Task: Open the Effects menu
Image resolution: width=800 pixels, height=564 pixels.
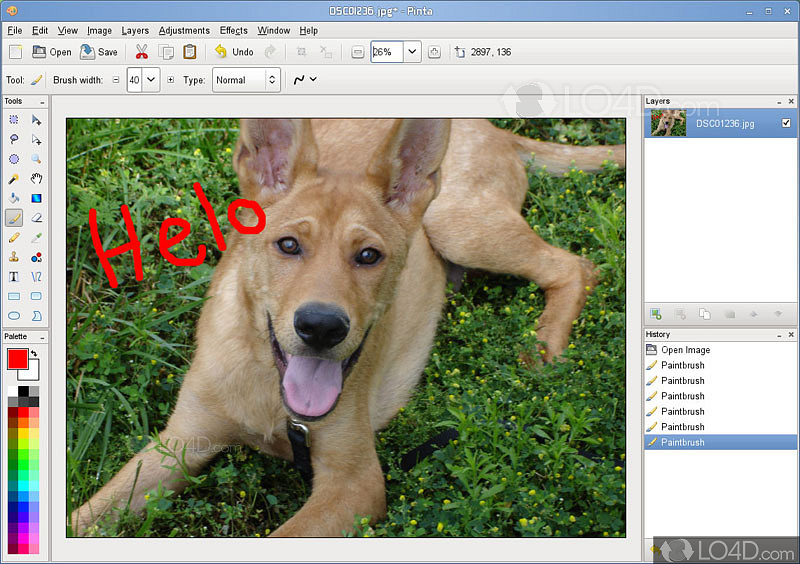Action: click(x=233, y=31)
